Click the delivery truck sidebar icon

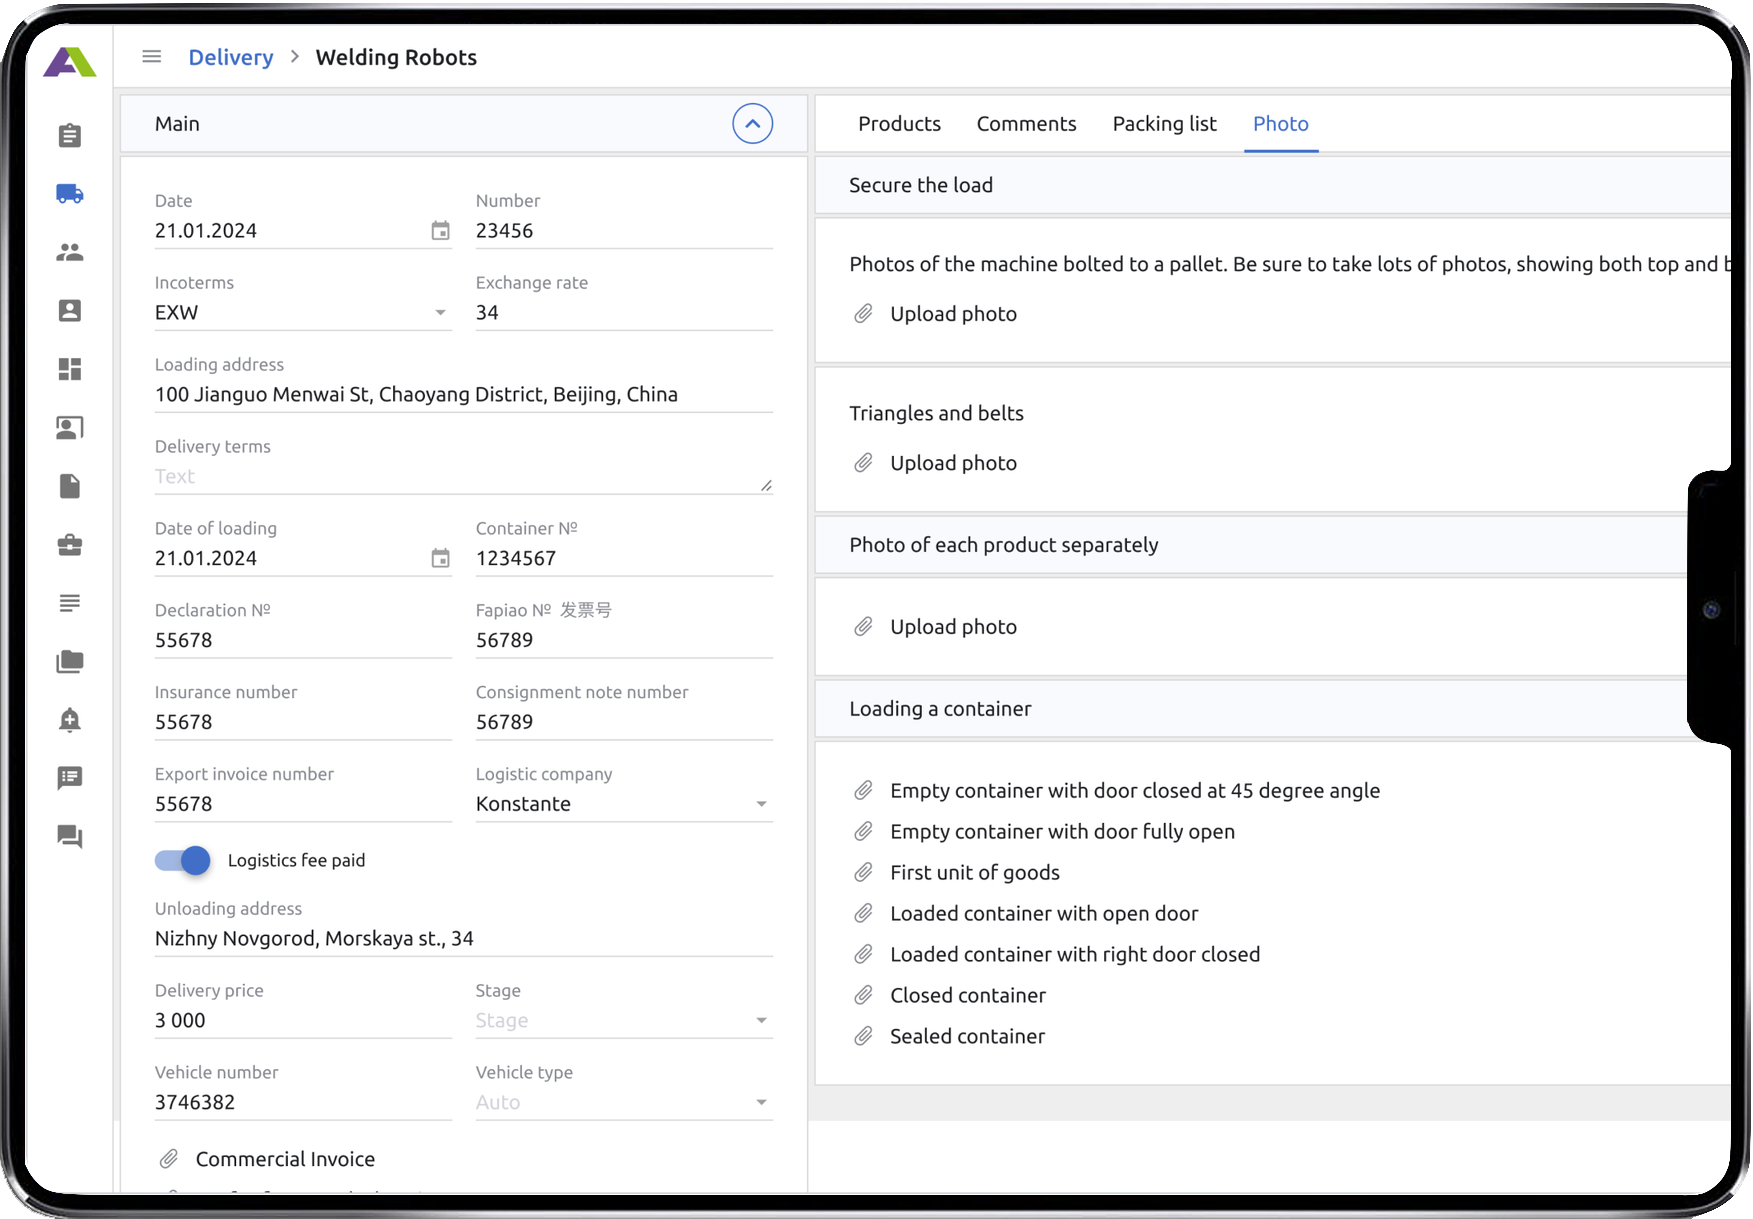(x=70, y=194)
